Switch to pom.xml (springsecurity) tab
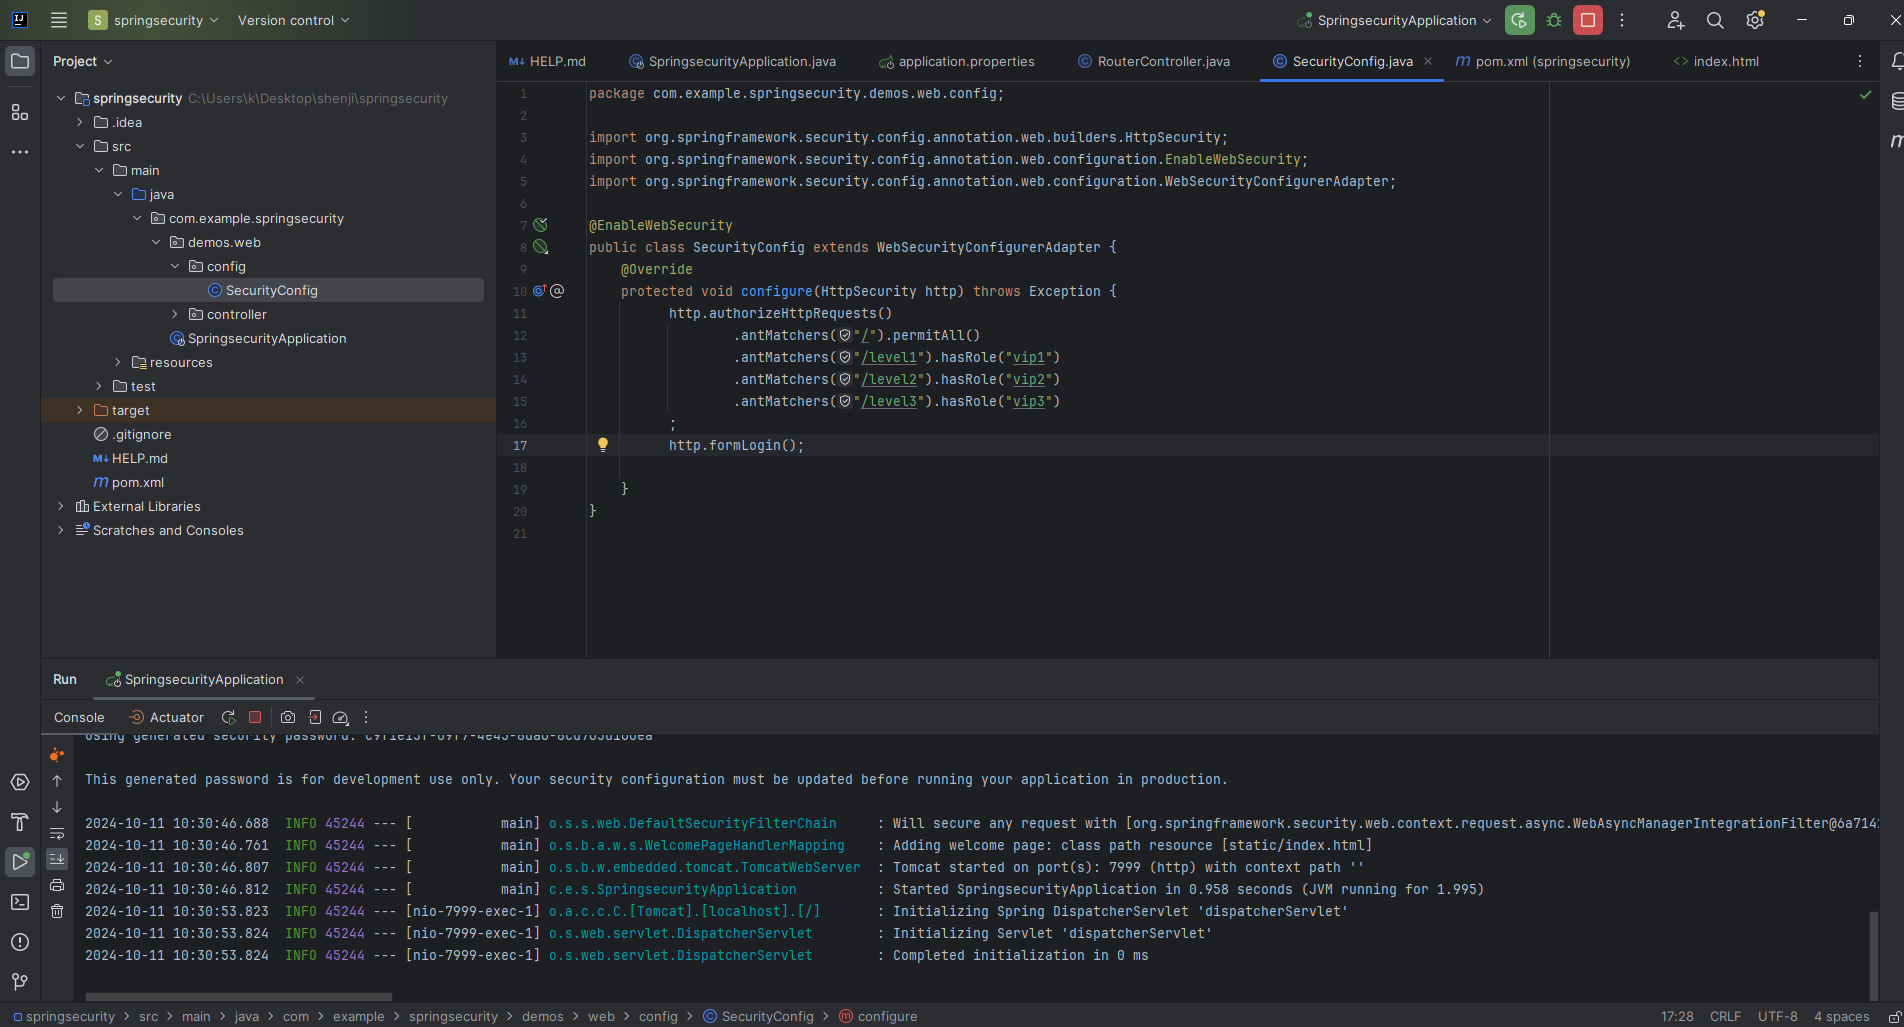Image resolution: width=1904 pixels, height=1027 pixels. click(x=1543, y=61)
